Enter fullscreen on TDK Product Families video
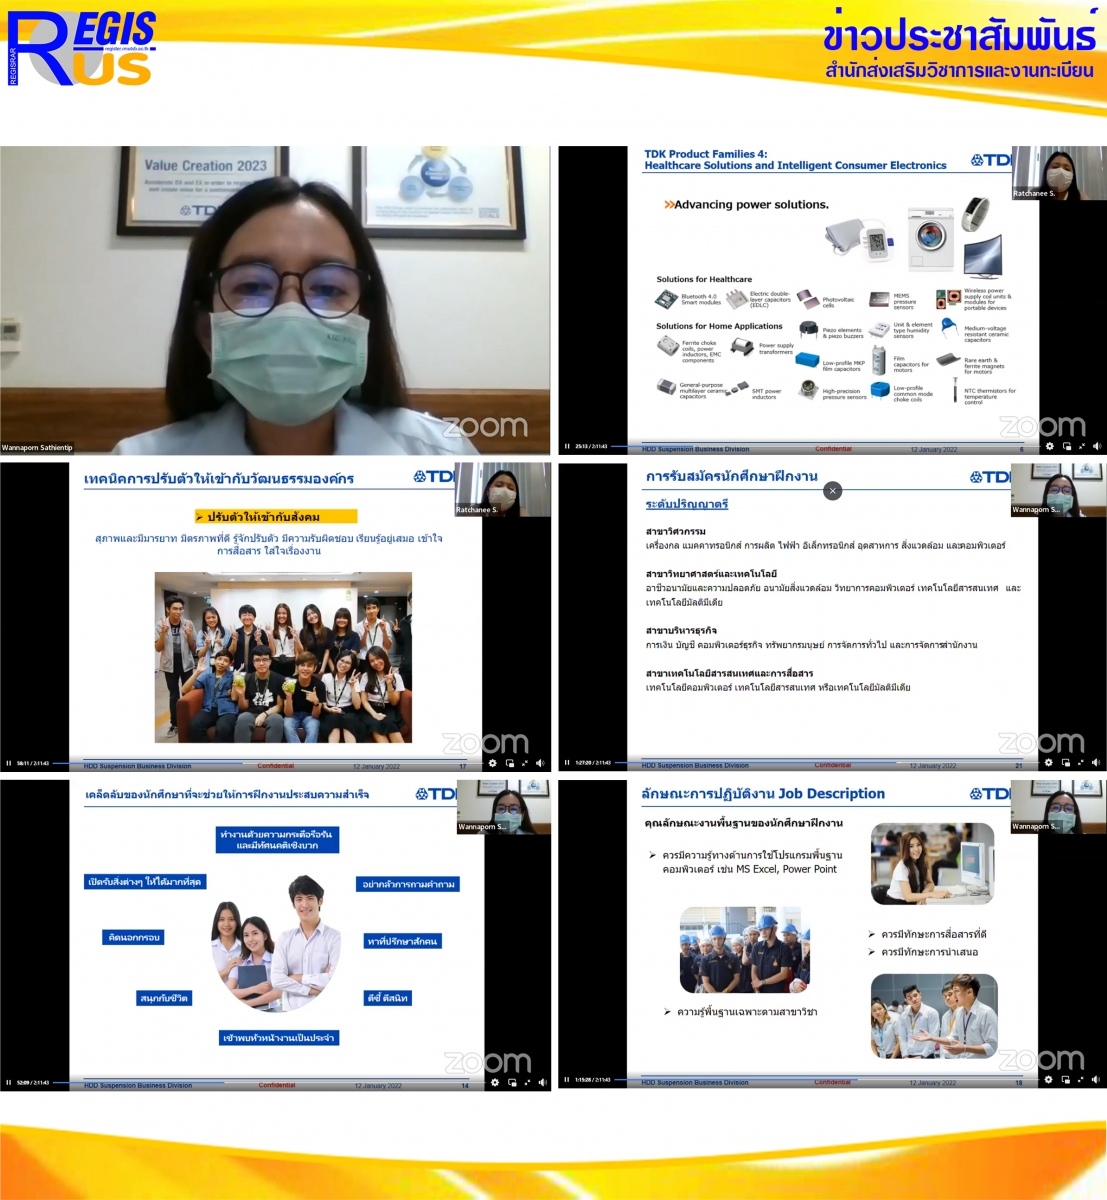 point(1082,447)
